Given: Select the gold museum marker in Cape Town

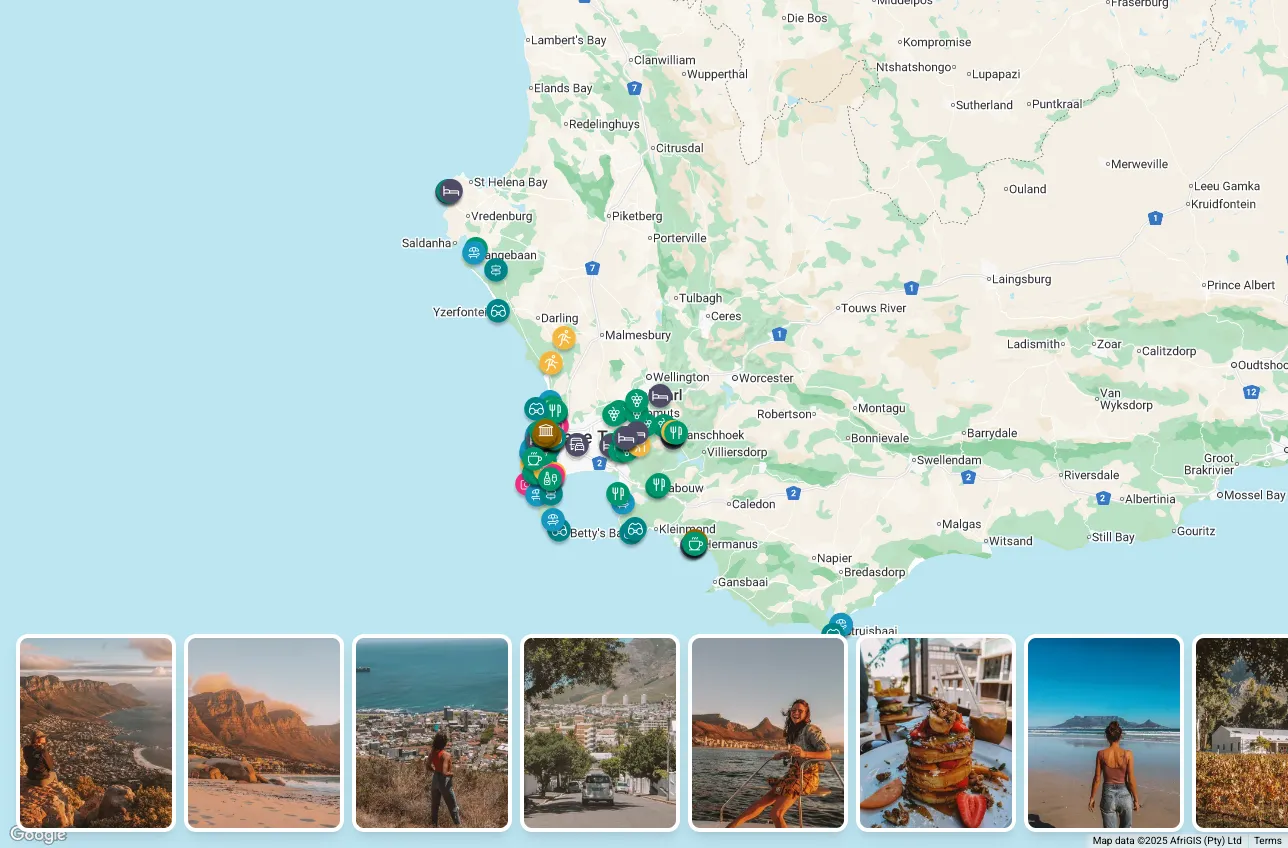Looking at the screenshot, I should point(546,433).
